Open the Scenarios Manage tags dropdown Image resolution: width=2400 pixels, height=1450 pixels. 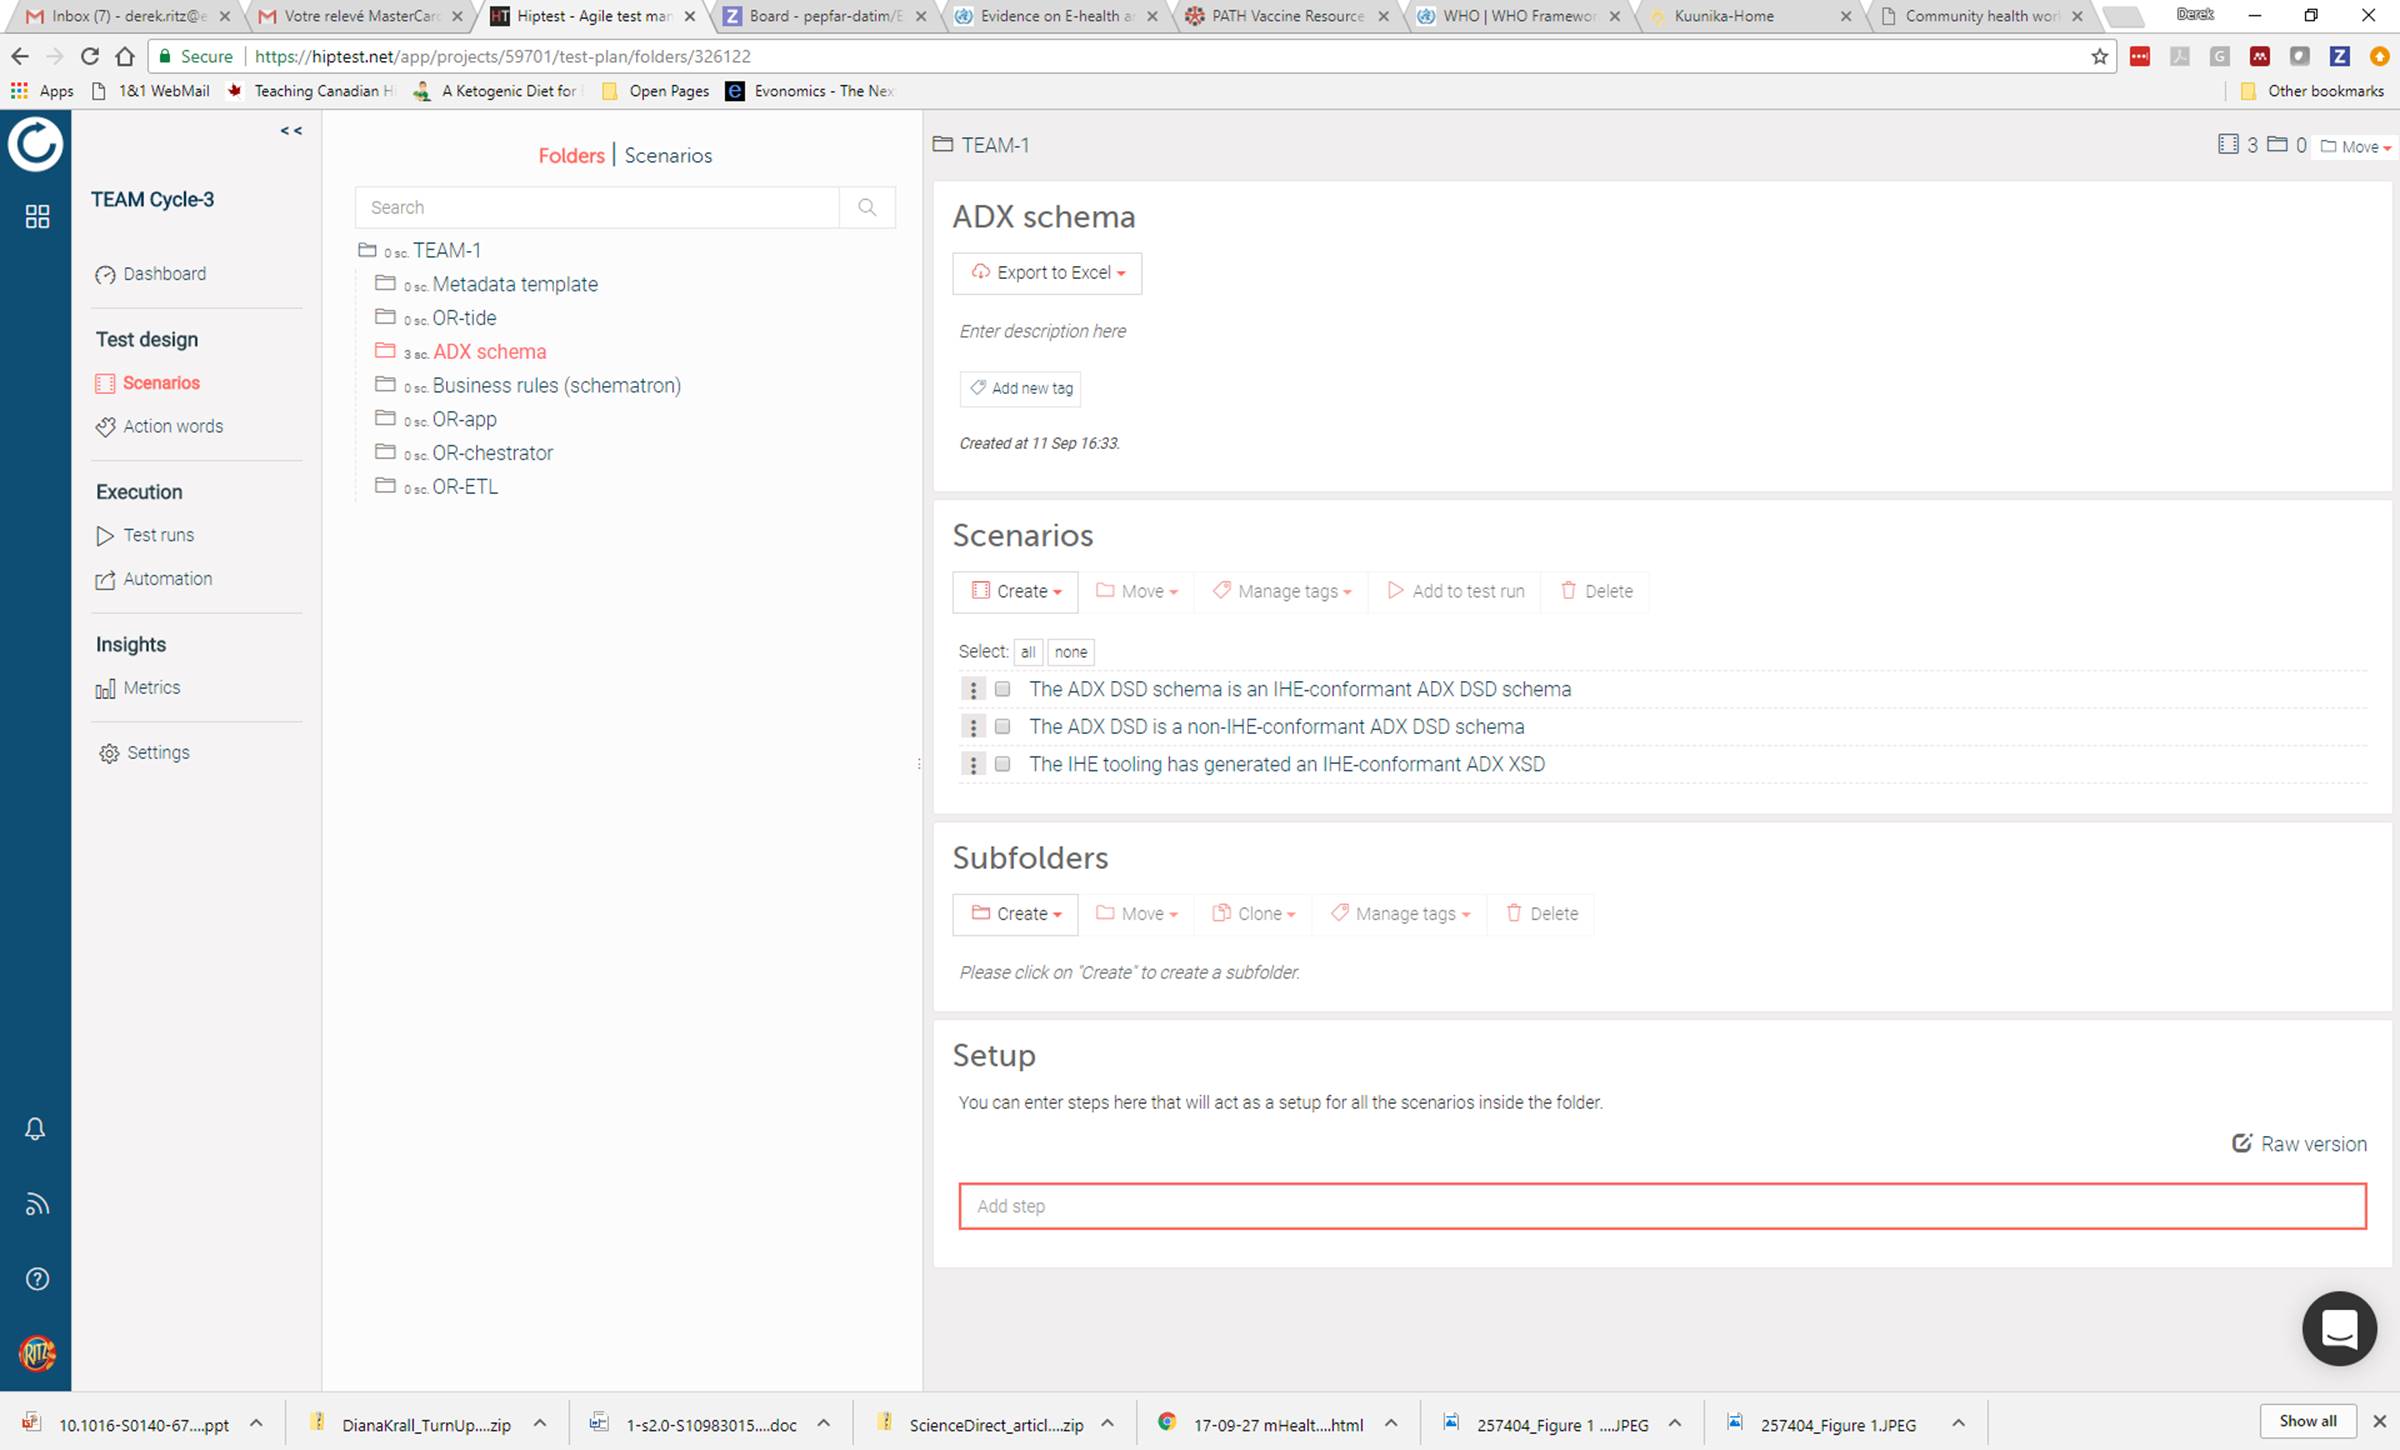[x=1282, y=591]
